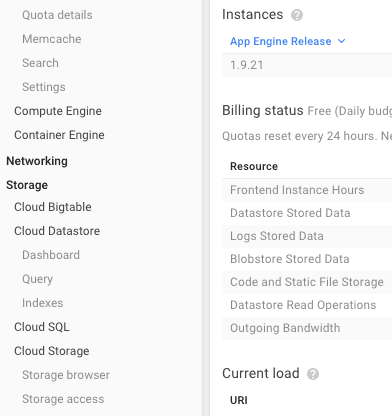Select the 1.9.21 release row

coord(307,65)
